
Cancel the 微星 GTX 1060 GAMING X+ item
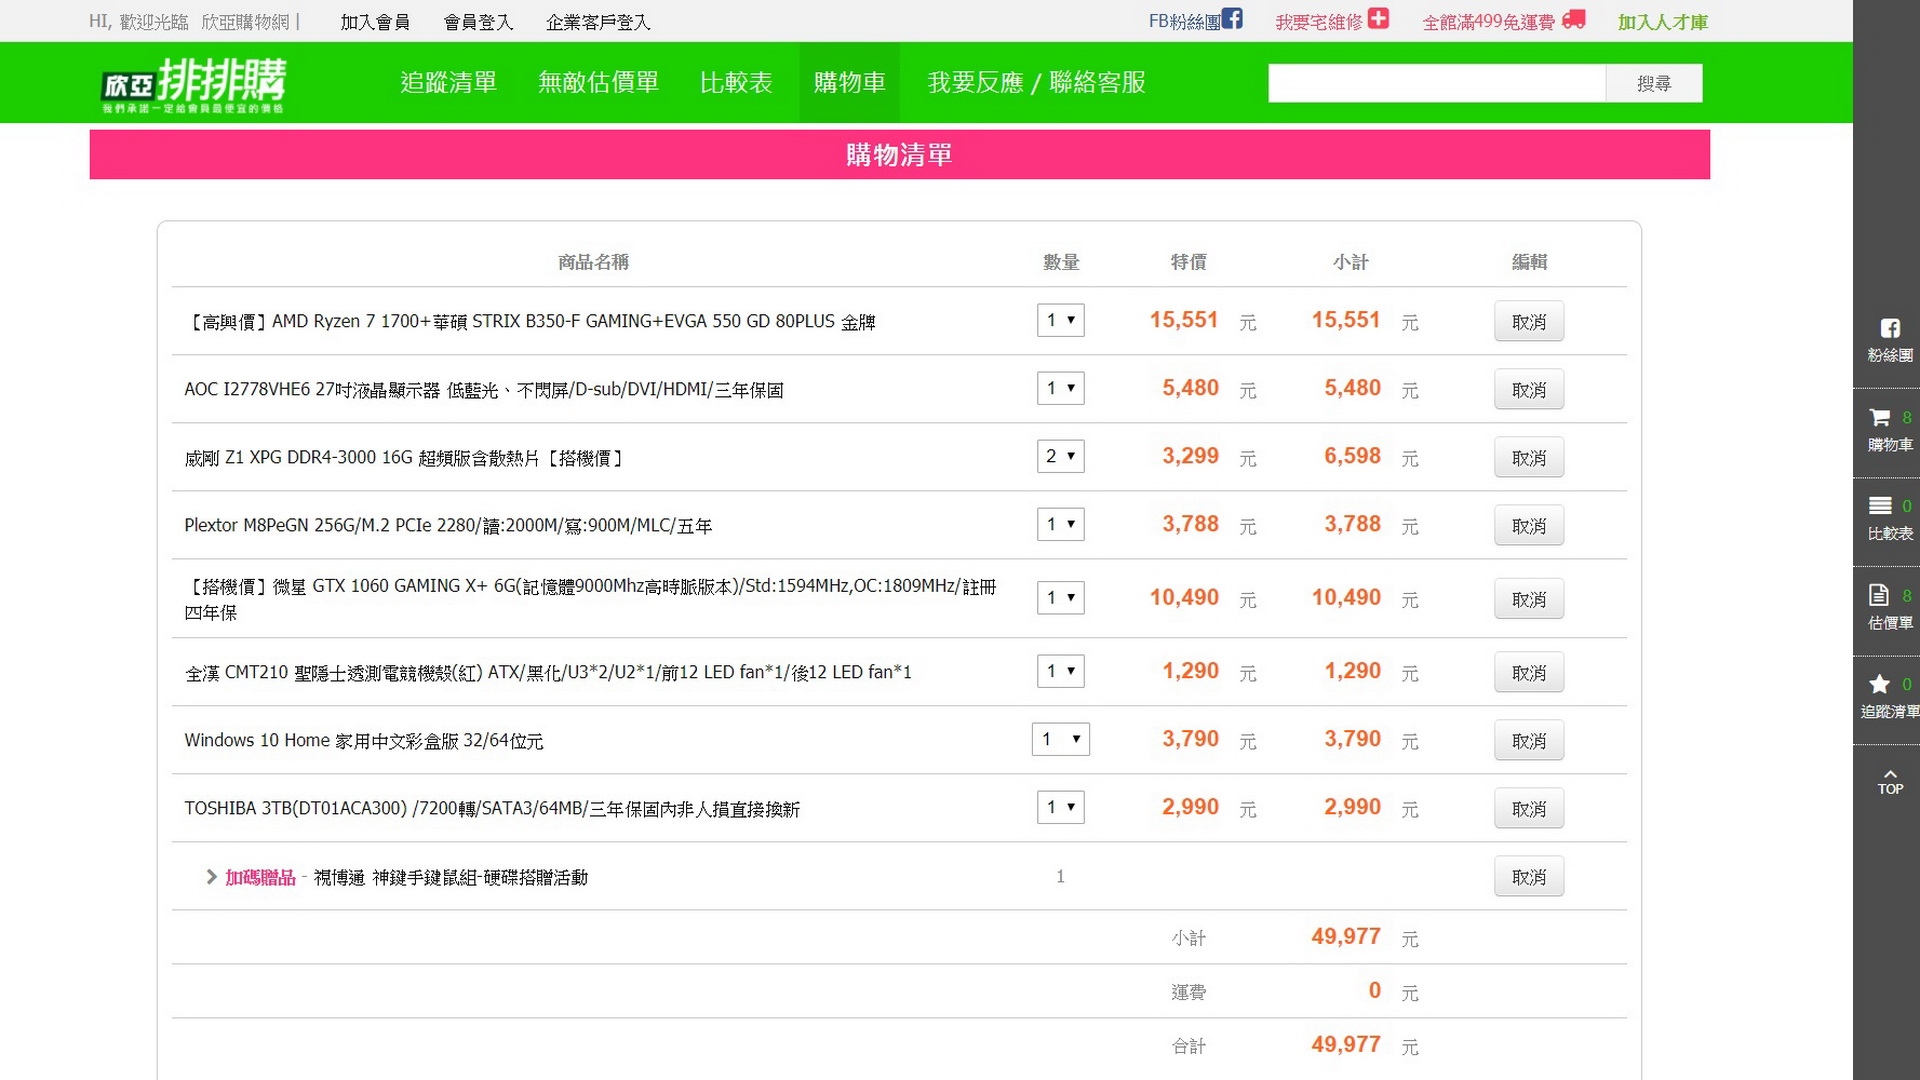[x=1528, y=599]
